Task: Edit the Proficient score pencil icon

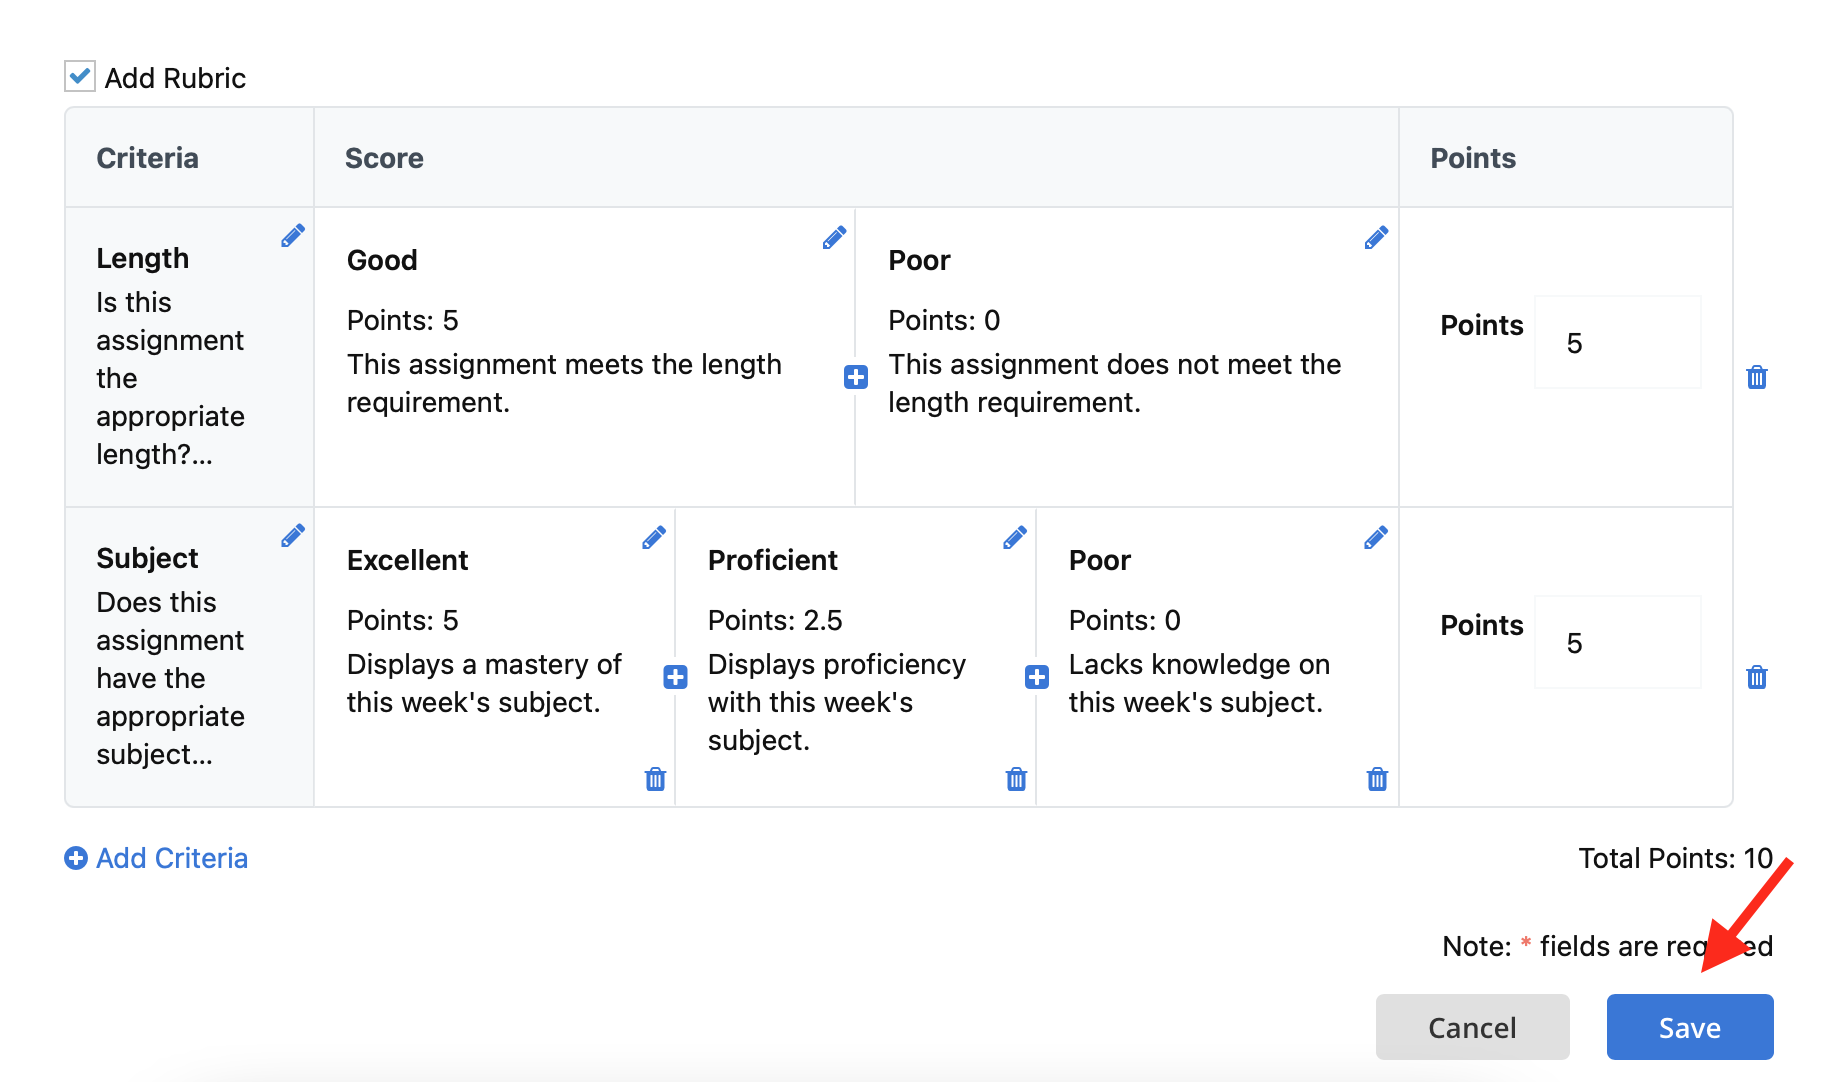Action: tap(1015, 538)
